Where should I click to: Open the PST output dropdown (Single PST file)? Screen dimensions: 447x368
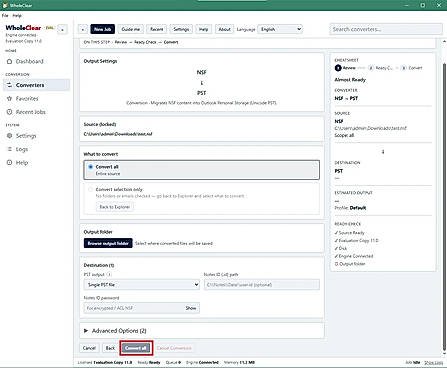click(x=142, y=285)
